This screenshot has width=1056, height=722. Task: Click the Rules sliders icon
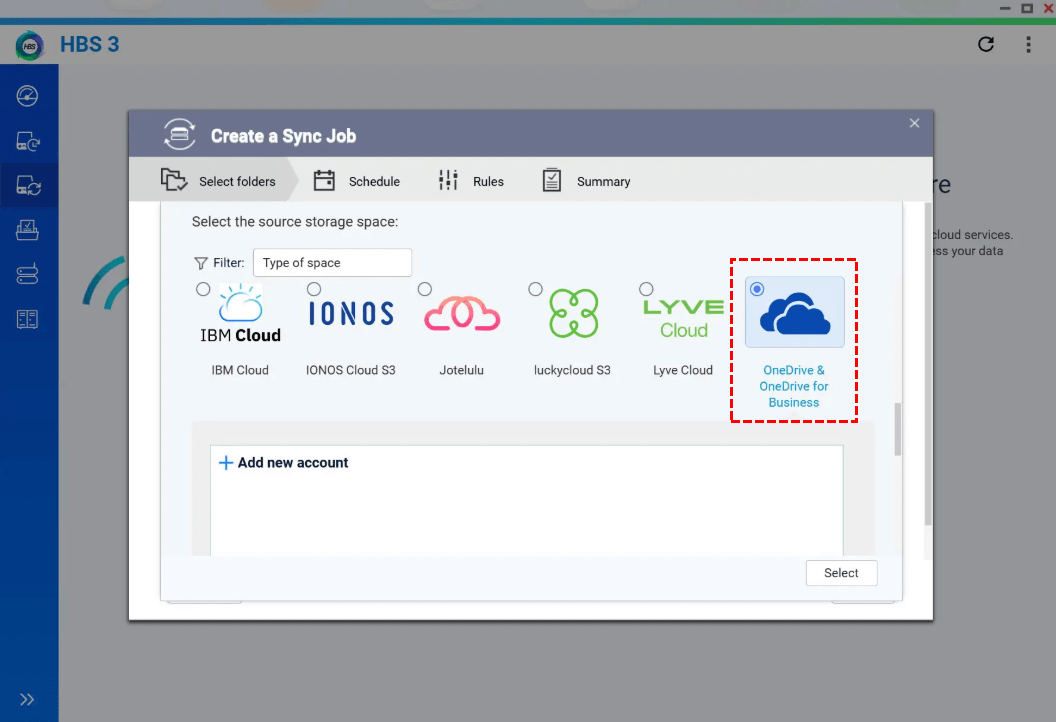(x=448, y=180)
